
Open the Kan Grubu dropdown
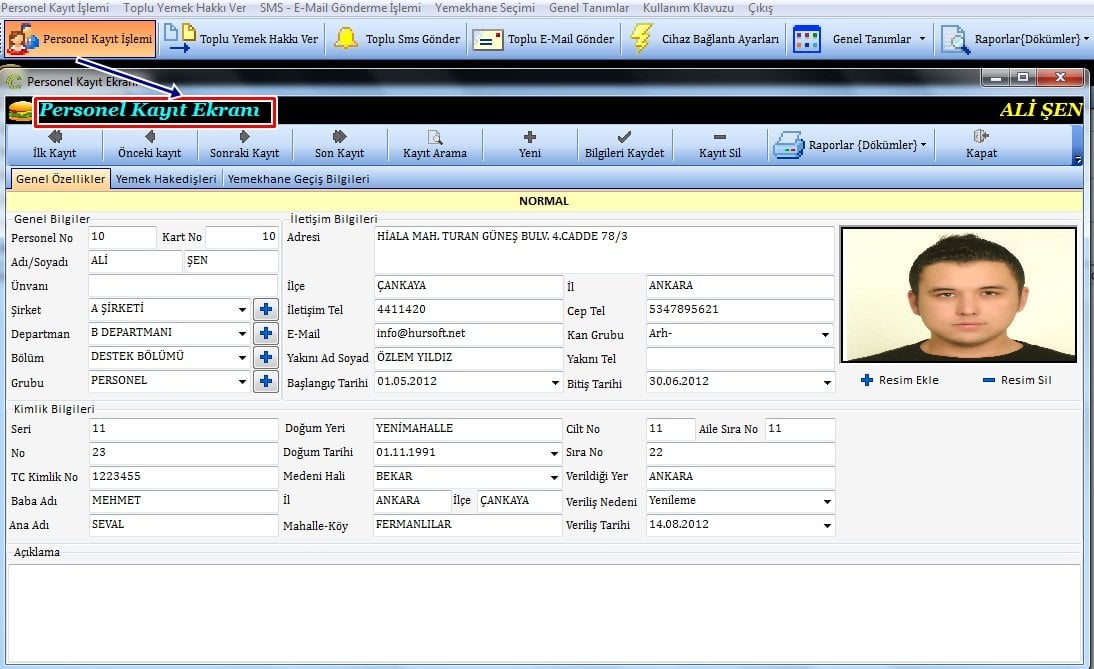tap(826, 335)
